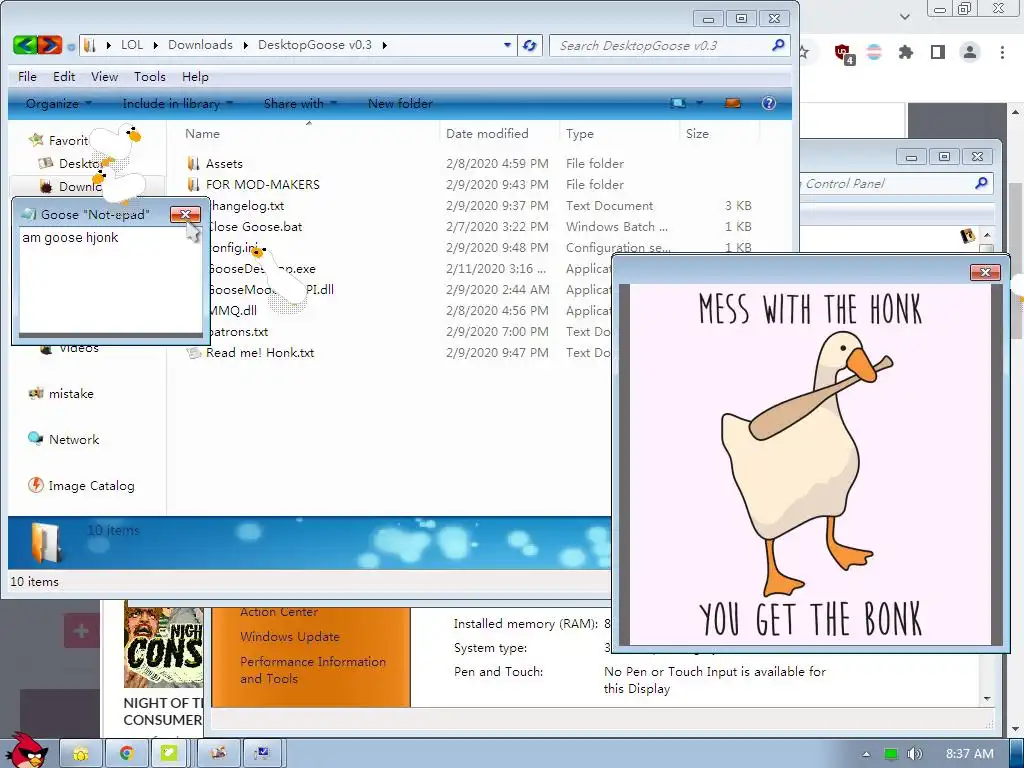Expand the breadcrumb arrow after Downloads
This screenshot has height=768, width=1024.
pyautogui.click(x=246, y=45)
